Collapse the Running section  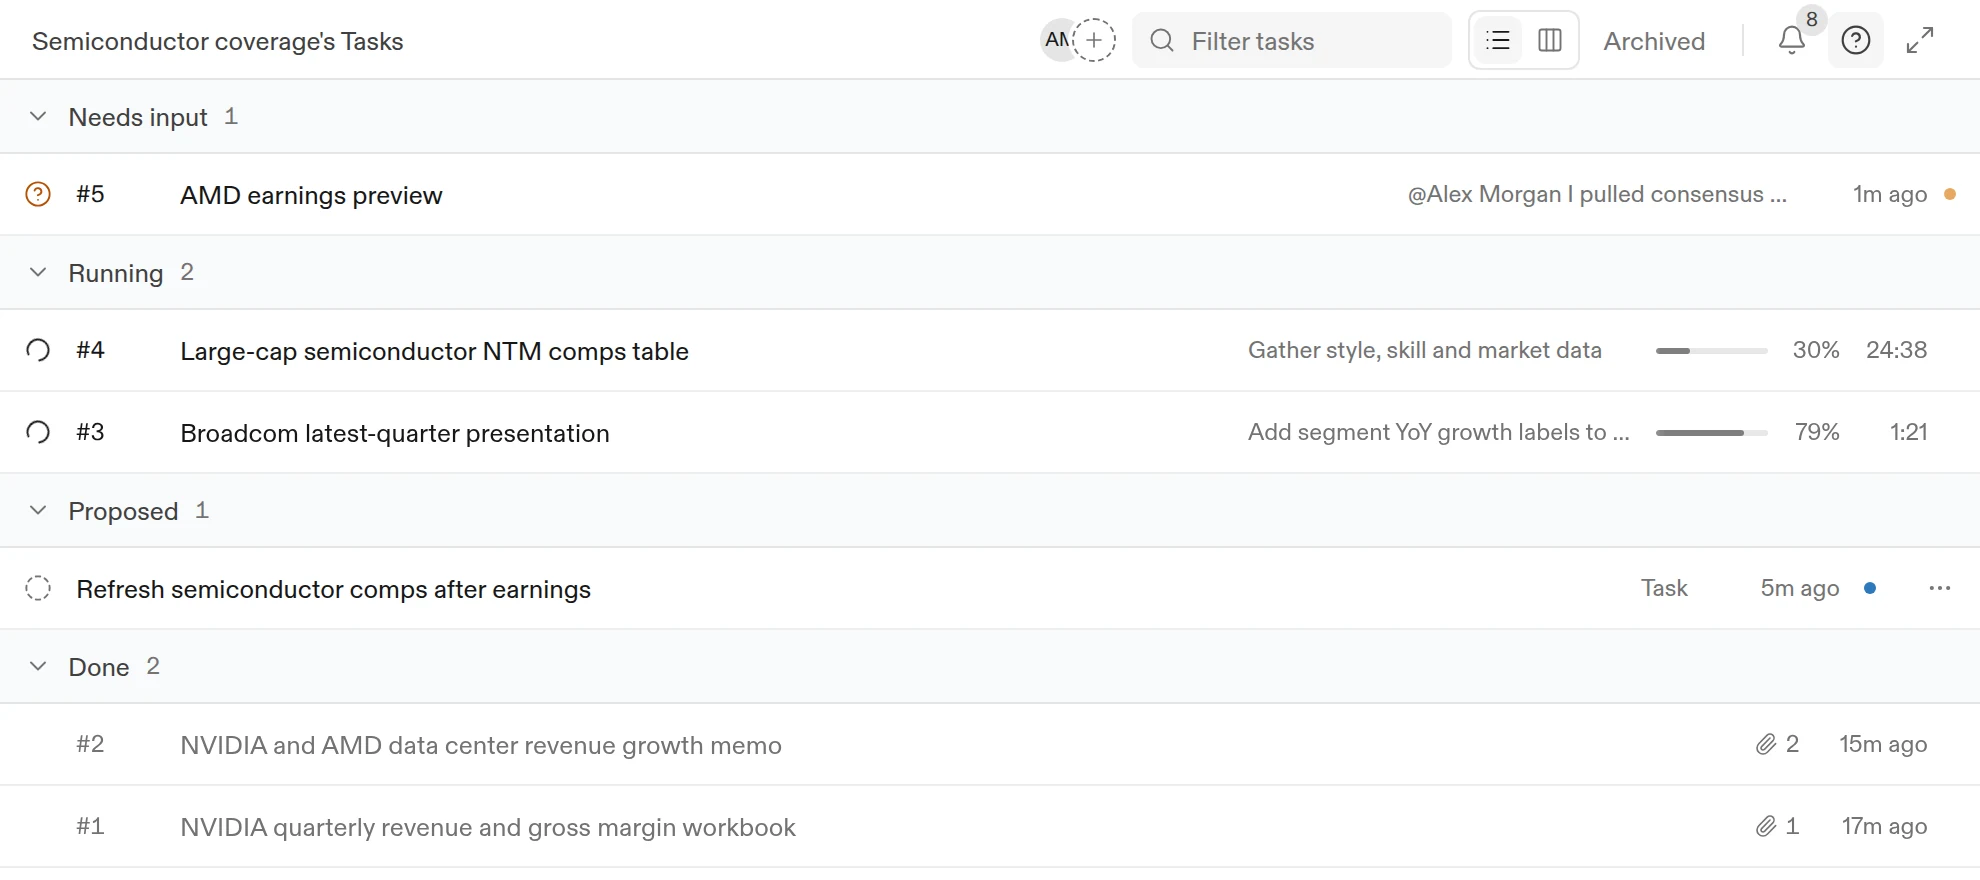pos(38,272)
